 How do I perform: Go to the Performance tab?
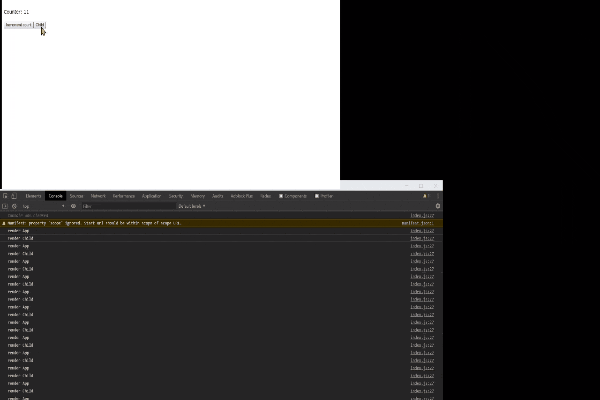[x=124, y=196]
